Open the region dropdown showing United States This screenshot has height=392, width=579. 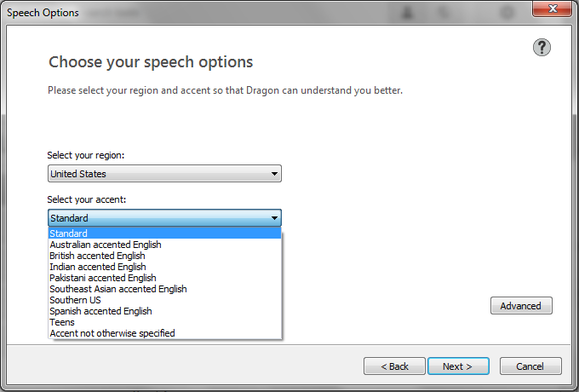(165, 173)
